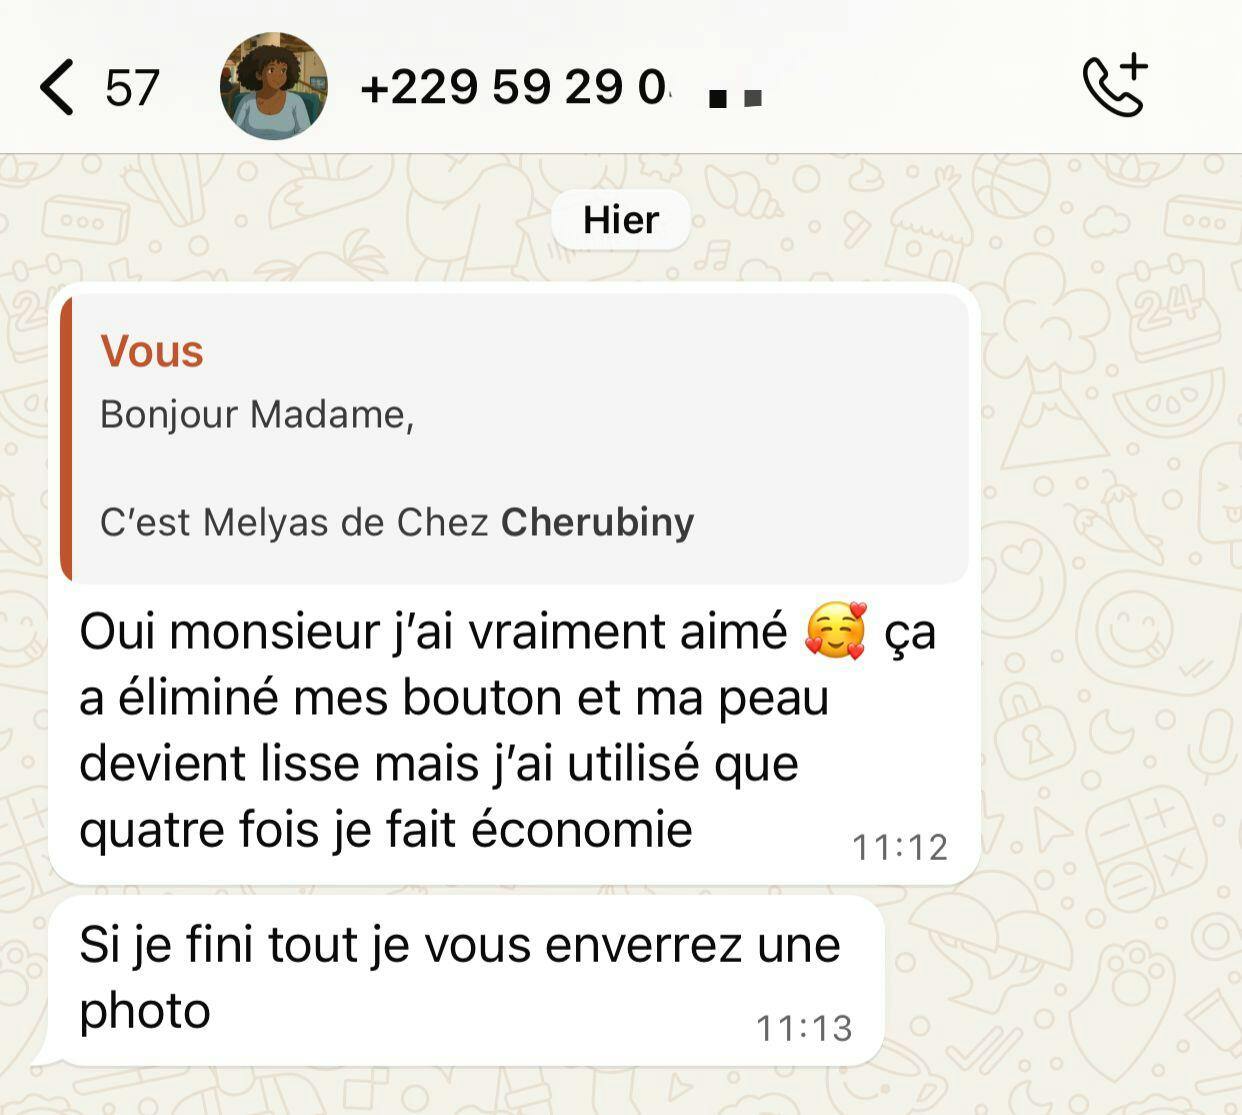The height and width of the screenshot is (1115, 1242).
Task: Click the unread count 57
Action: point(132,88)
